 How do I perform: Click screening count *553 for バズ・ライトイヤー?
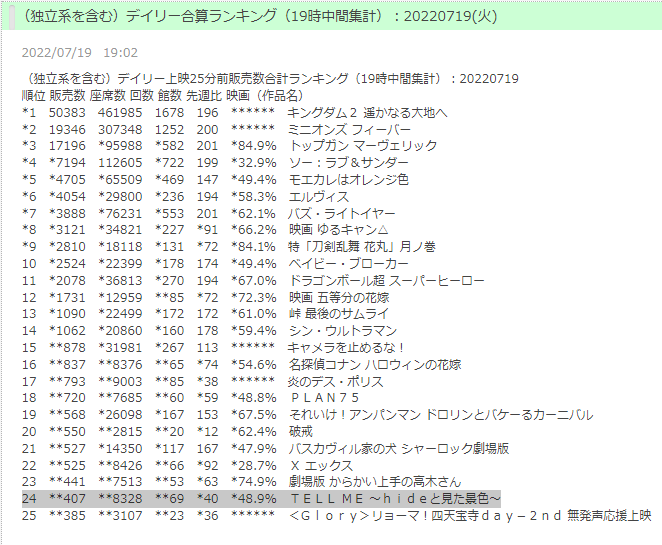(169, 214)
